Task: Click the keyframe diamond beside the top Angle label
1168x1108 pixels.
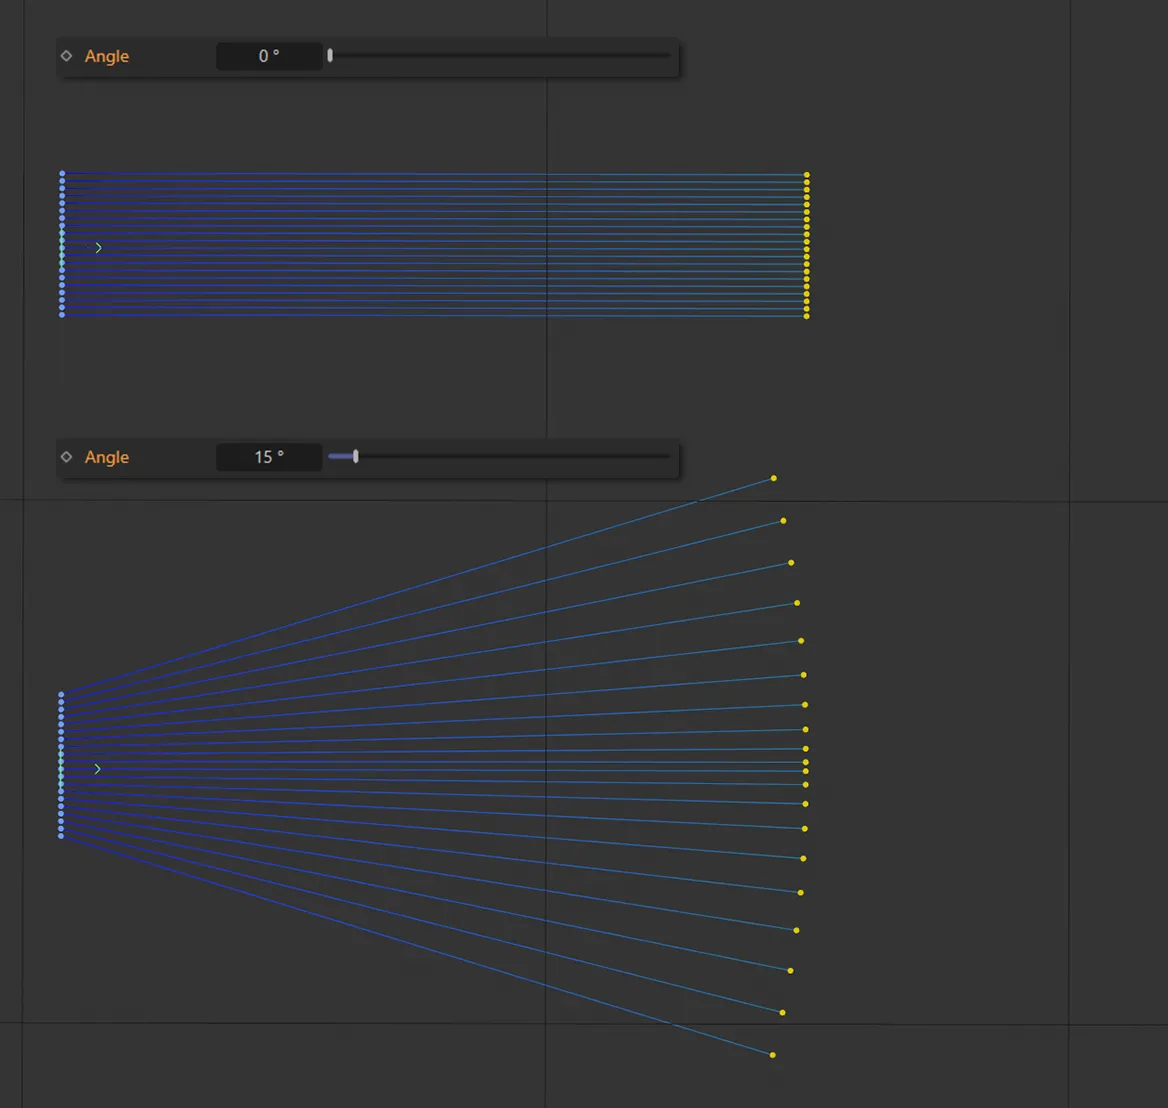Action: coord(66,56)
